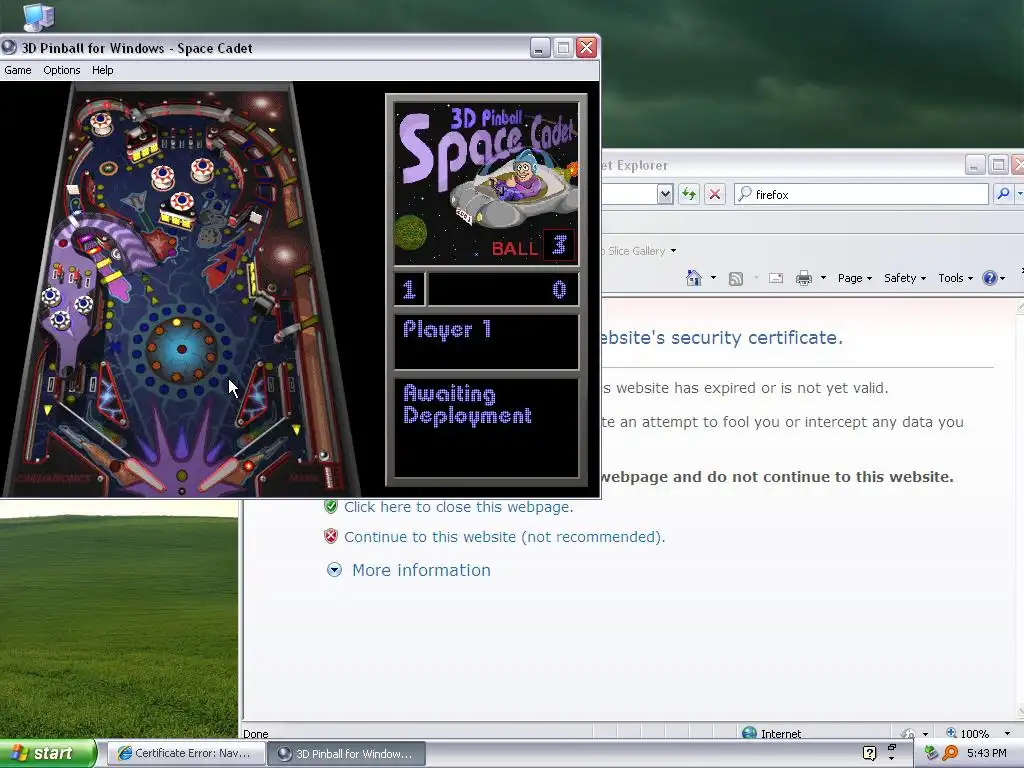Open the Game menu in 3D Pinball
1024x768 pixels.
tap(18, 70)
